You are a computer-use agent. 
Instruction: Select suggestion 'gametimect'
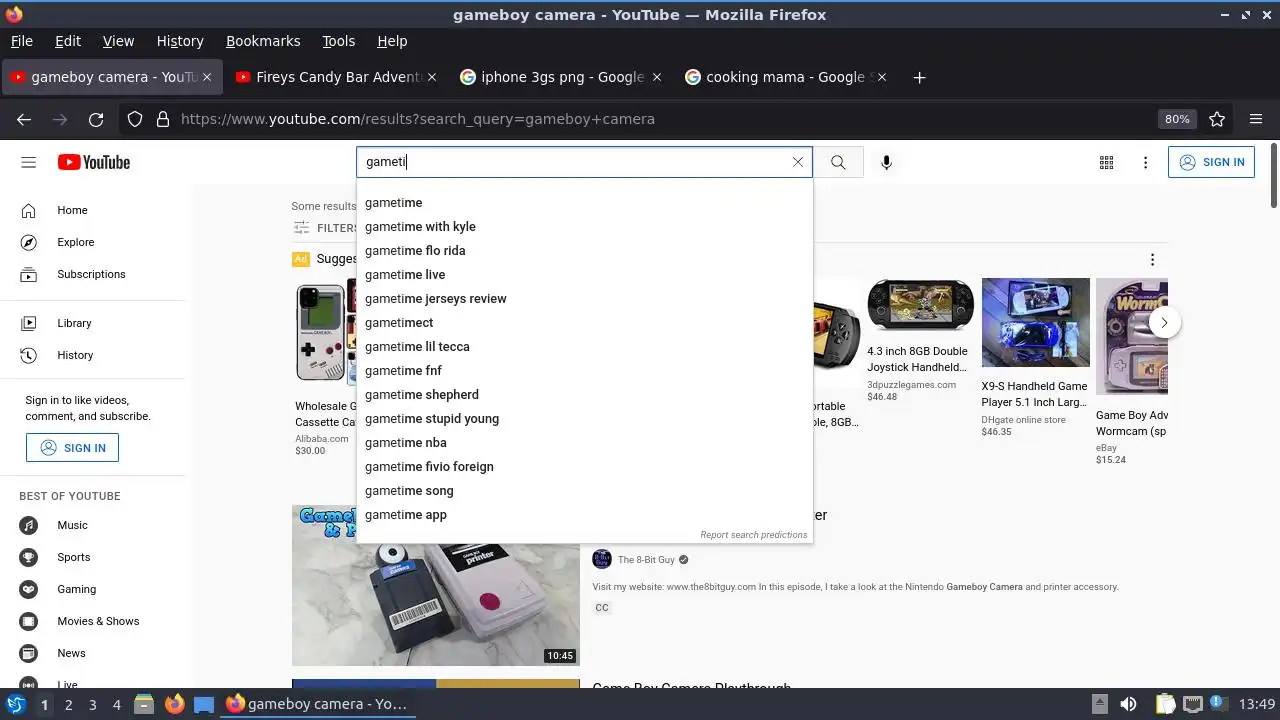(x=584, y=323)
